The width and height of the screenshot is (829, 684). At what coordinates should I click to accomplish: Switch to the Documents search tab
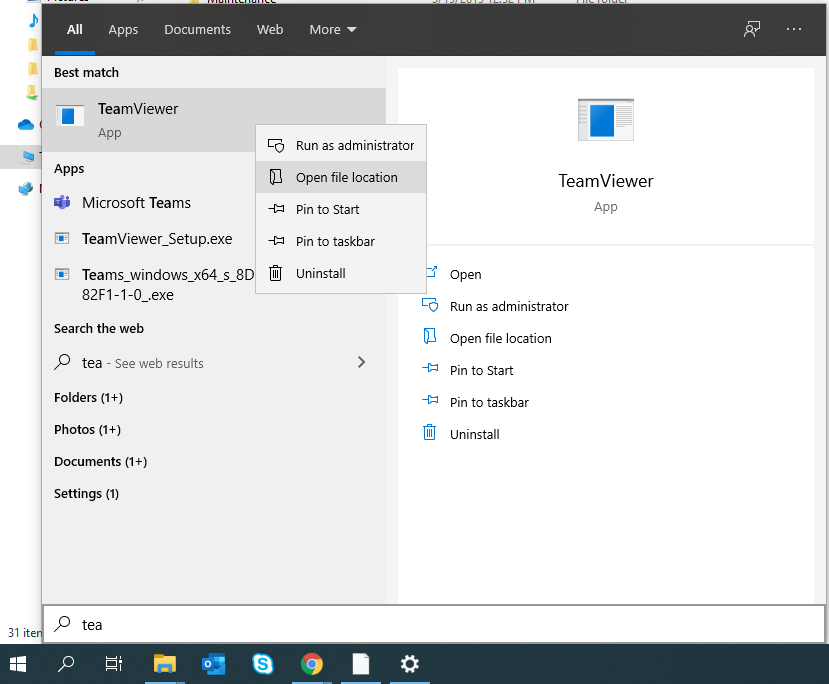(197, 30)
